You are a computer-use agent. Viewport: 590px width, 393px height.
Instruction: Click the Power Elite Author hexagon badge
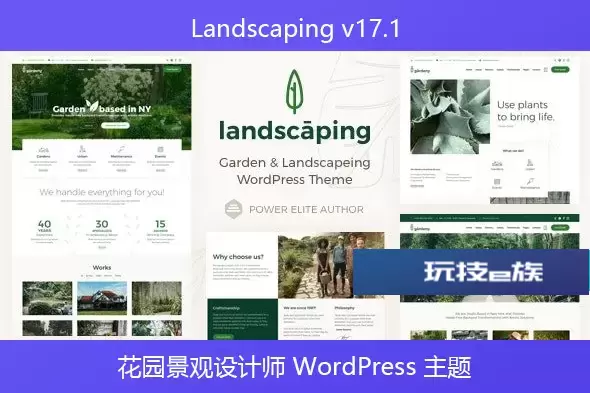point(233,209)
